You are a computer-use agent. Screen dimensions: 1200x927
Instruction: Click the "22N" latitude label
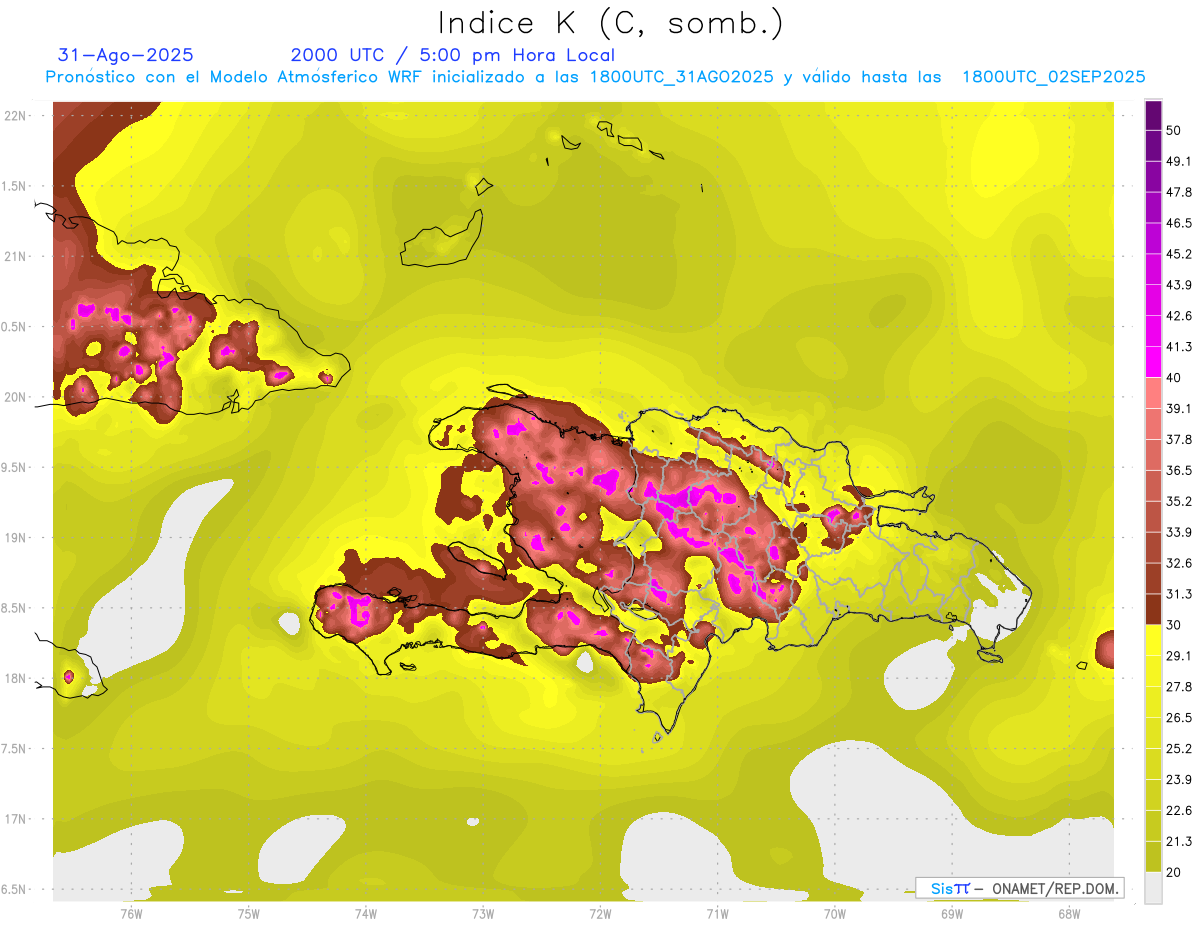[x=17, y=116]
